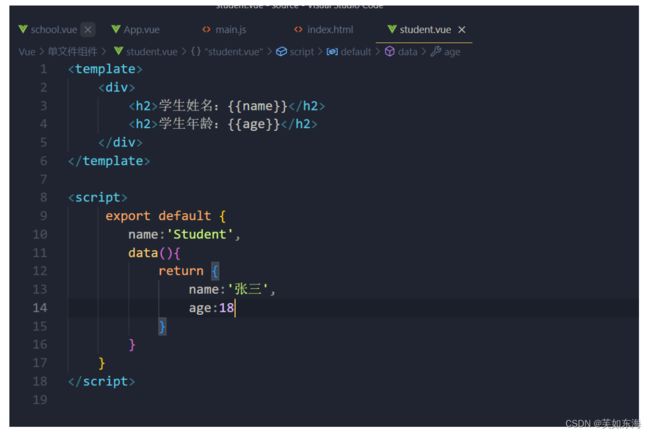Close the student.vue tab
This screenshot has width=650, height=434.
pyautogui.click(x=462, y=30)
